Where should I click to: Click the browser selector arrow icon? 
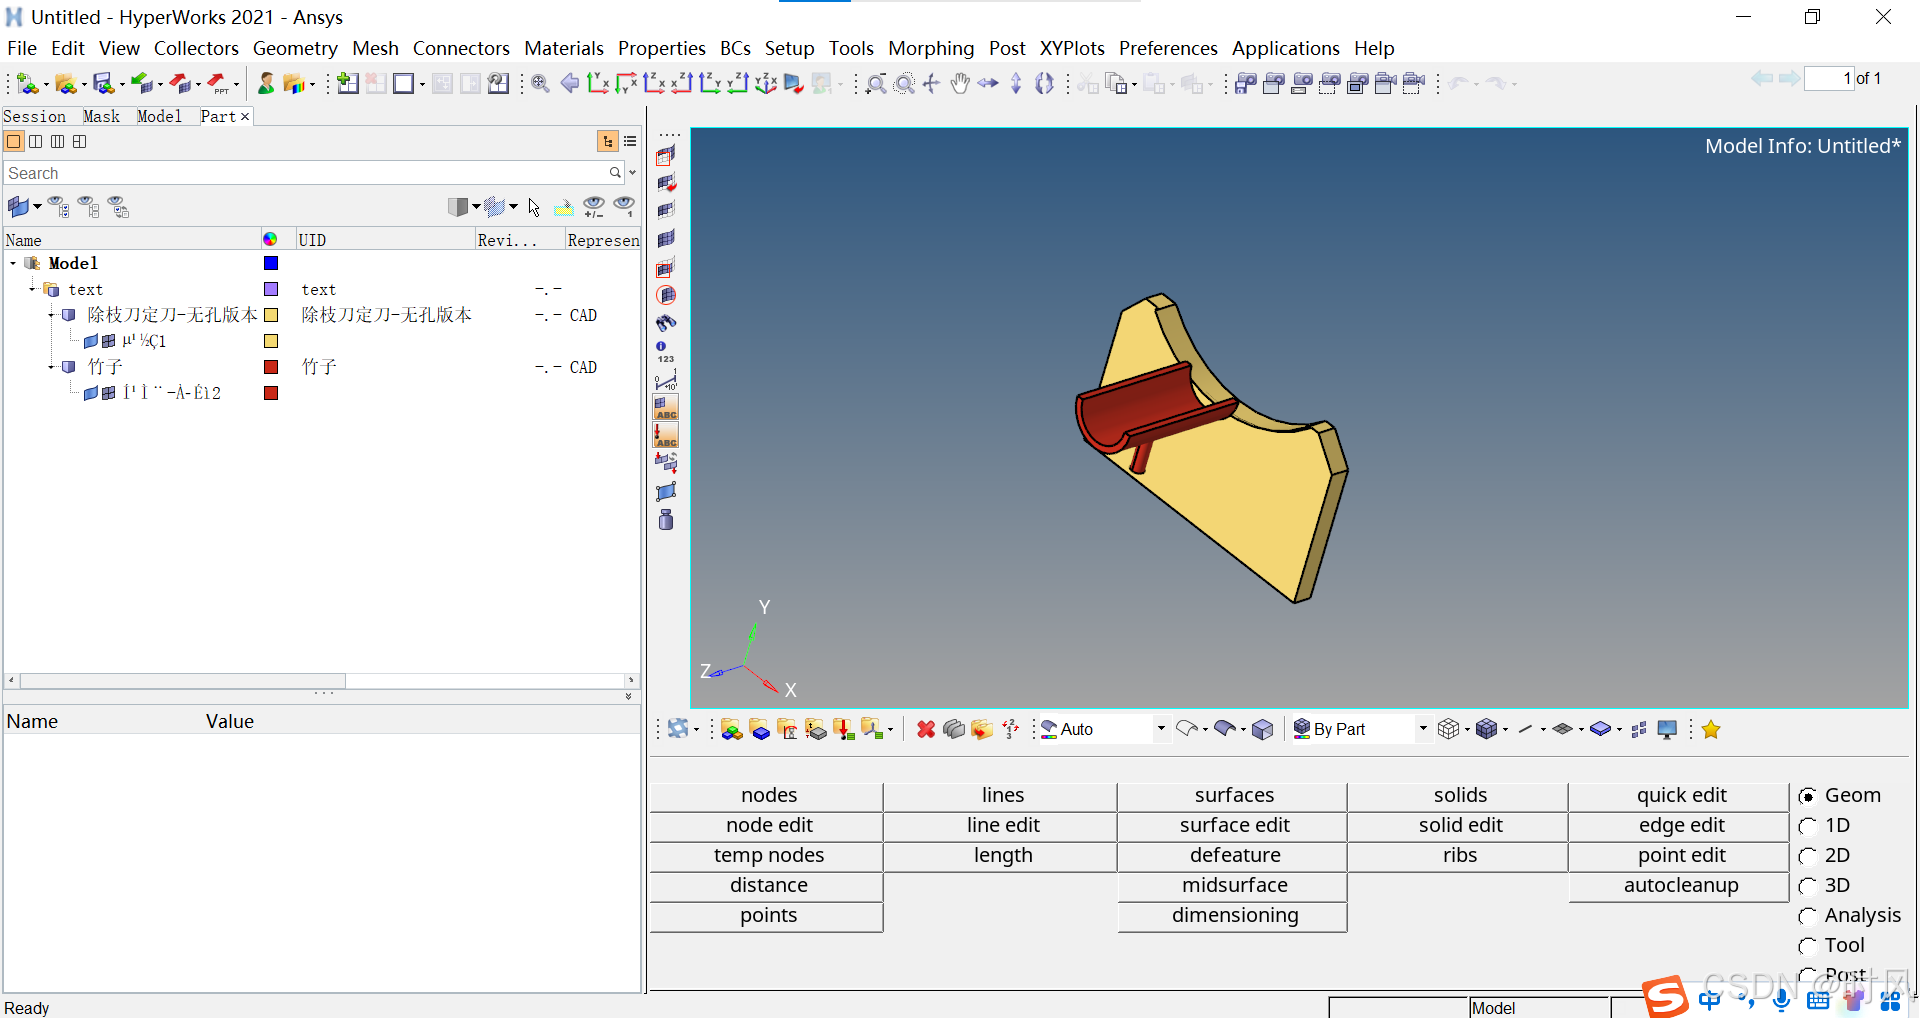534,207
